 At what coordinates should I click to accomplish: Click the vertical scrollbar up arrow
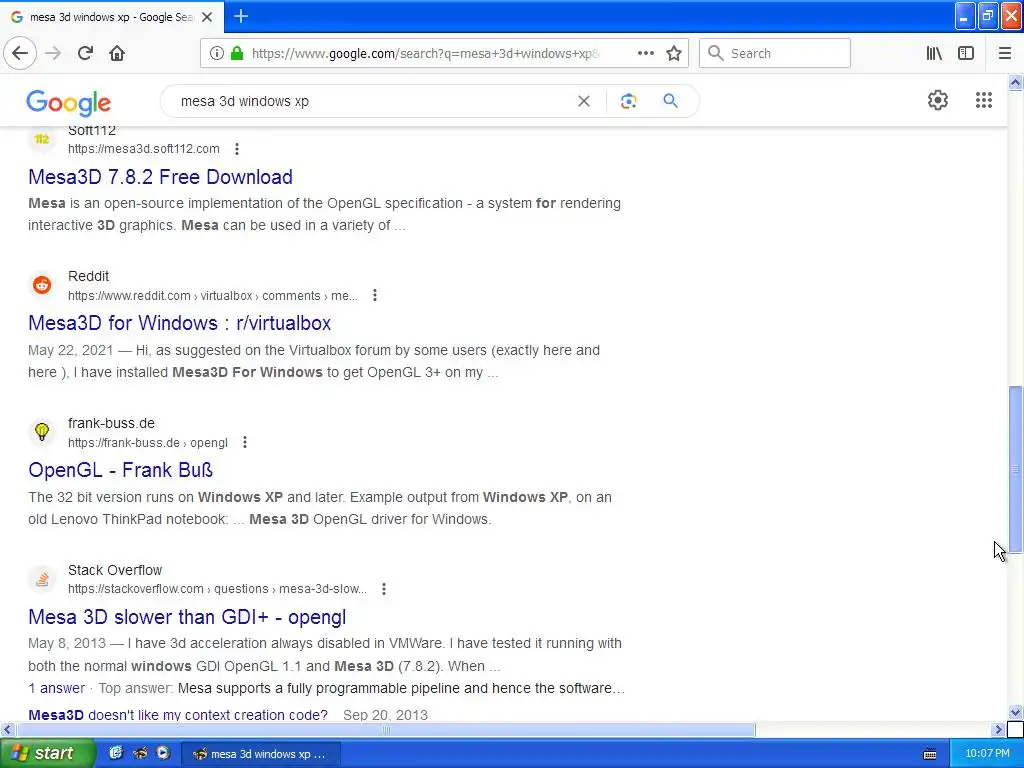tap(1015, 82)
